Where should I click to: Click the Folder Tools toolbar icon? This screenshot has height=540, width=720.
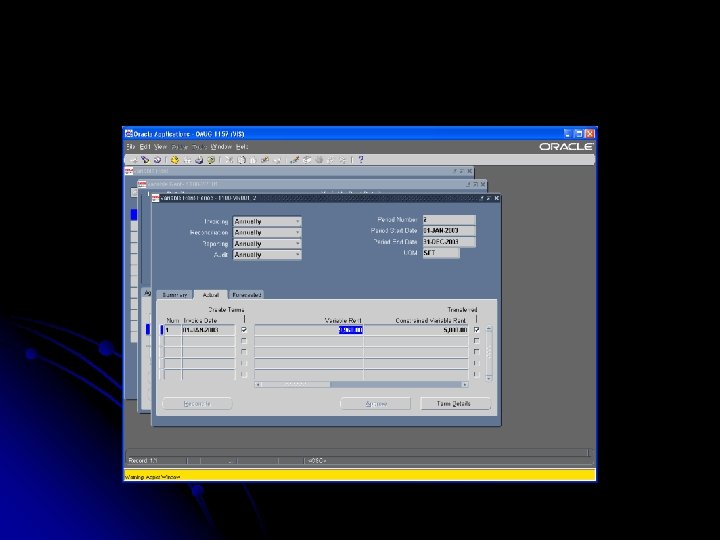coord(343,160)
